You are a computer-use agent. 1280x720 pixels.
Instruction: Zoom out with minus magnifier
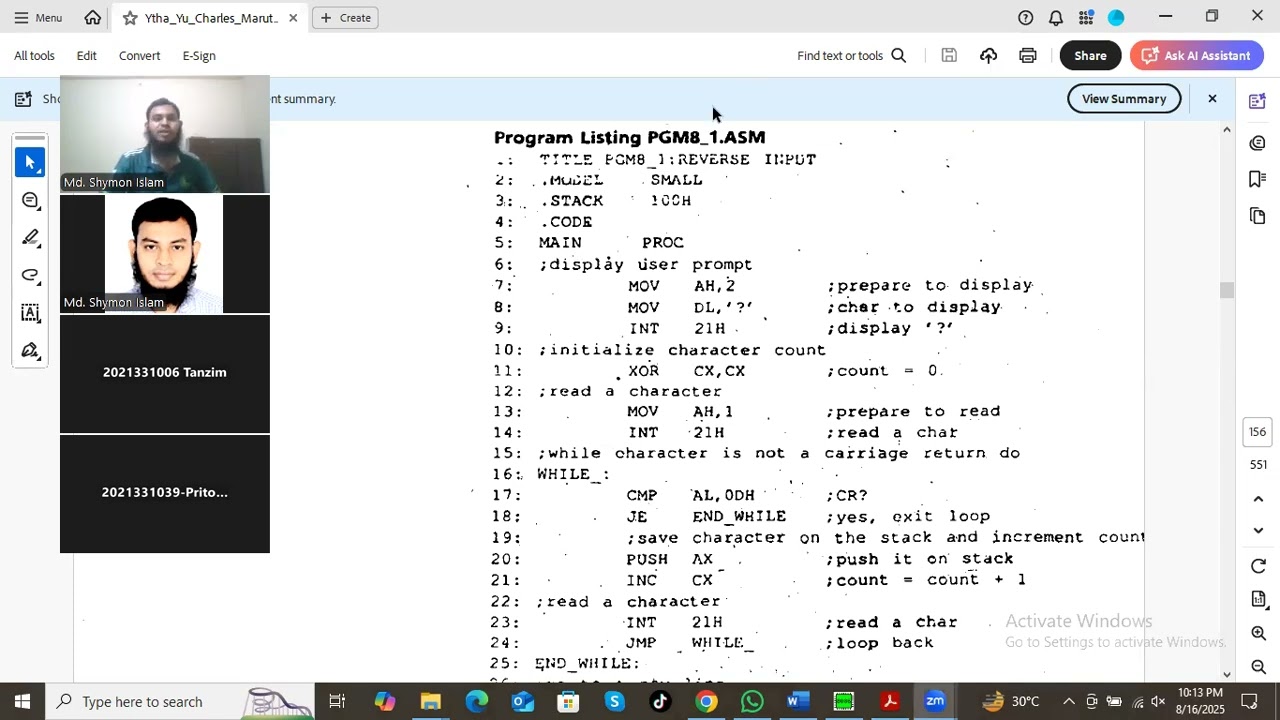(1258, 667)
